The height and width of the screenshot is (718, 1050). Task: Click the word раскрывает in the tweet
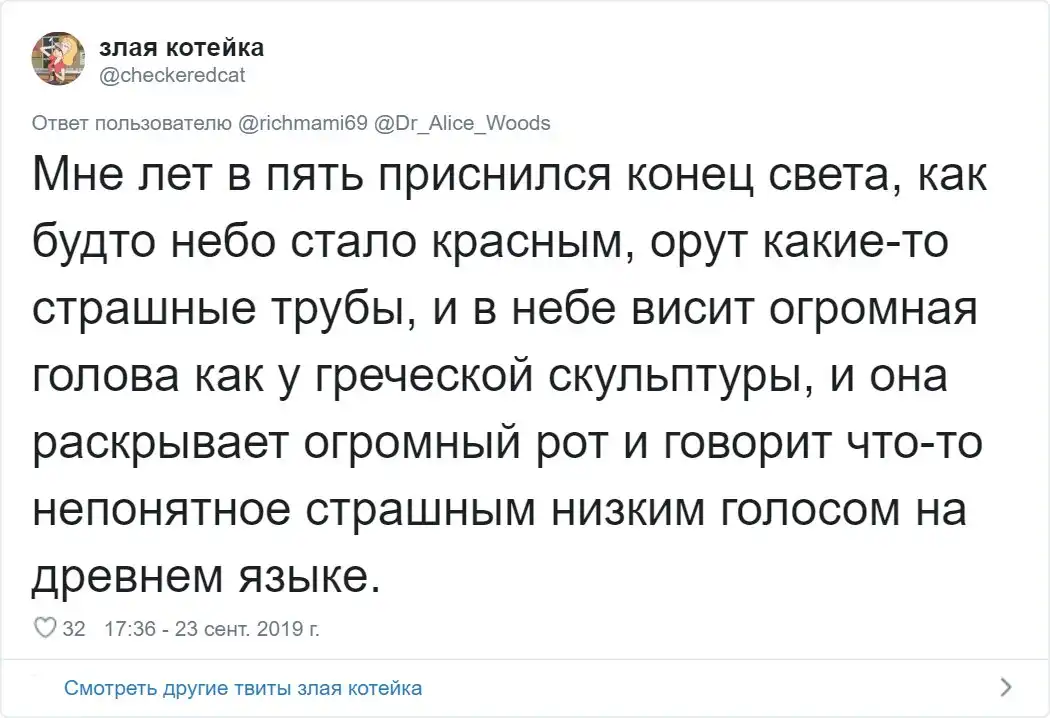pyautogui.click(x=169, y=445)
